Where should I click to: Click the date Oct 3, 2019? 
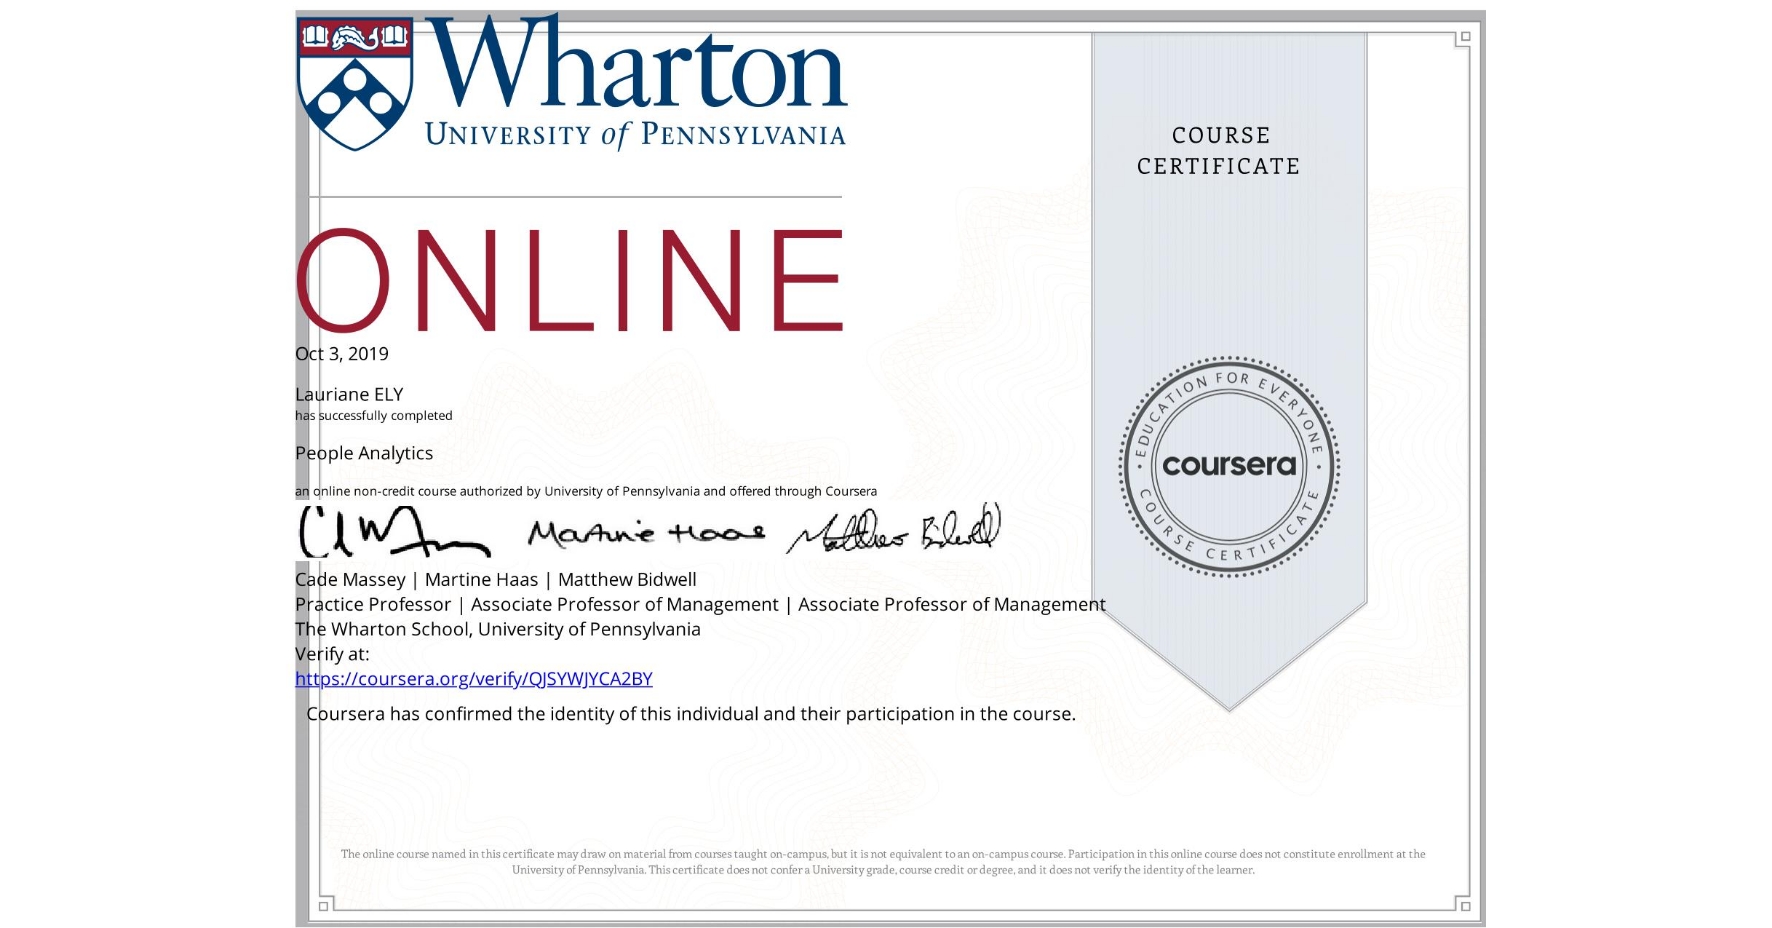[x=342, y=354]
